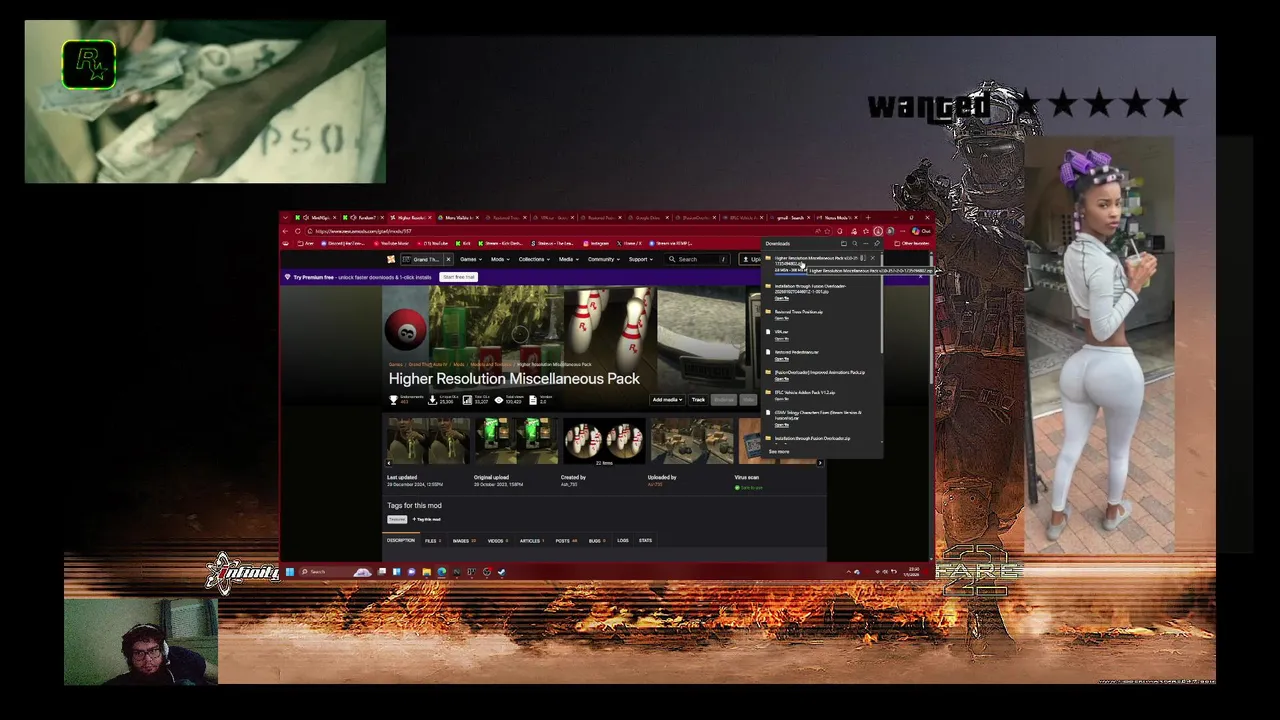Click the Windows Start button on taskbar
1280x720 pixels.
click(x=290, y=572)
